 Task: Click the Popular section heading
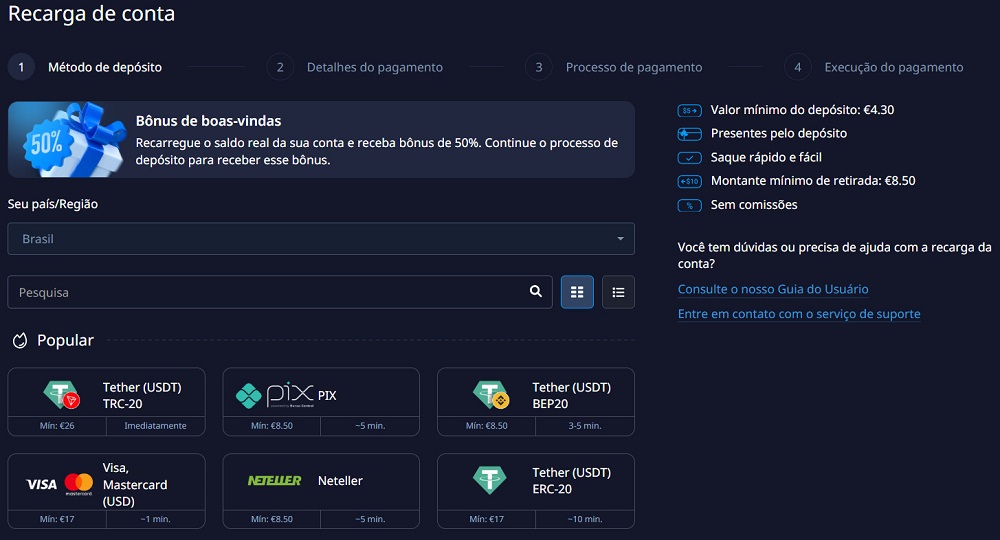(x=65, y=340)
